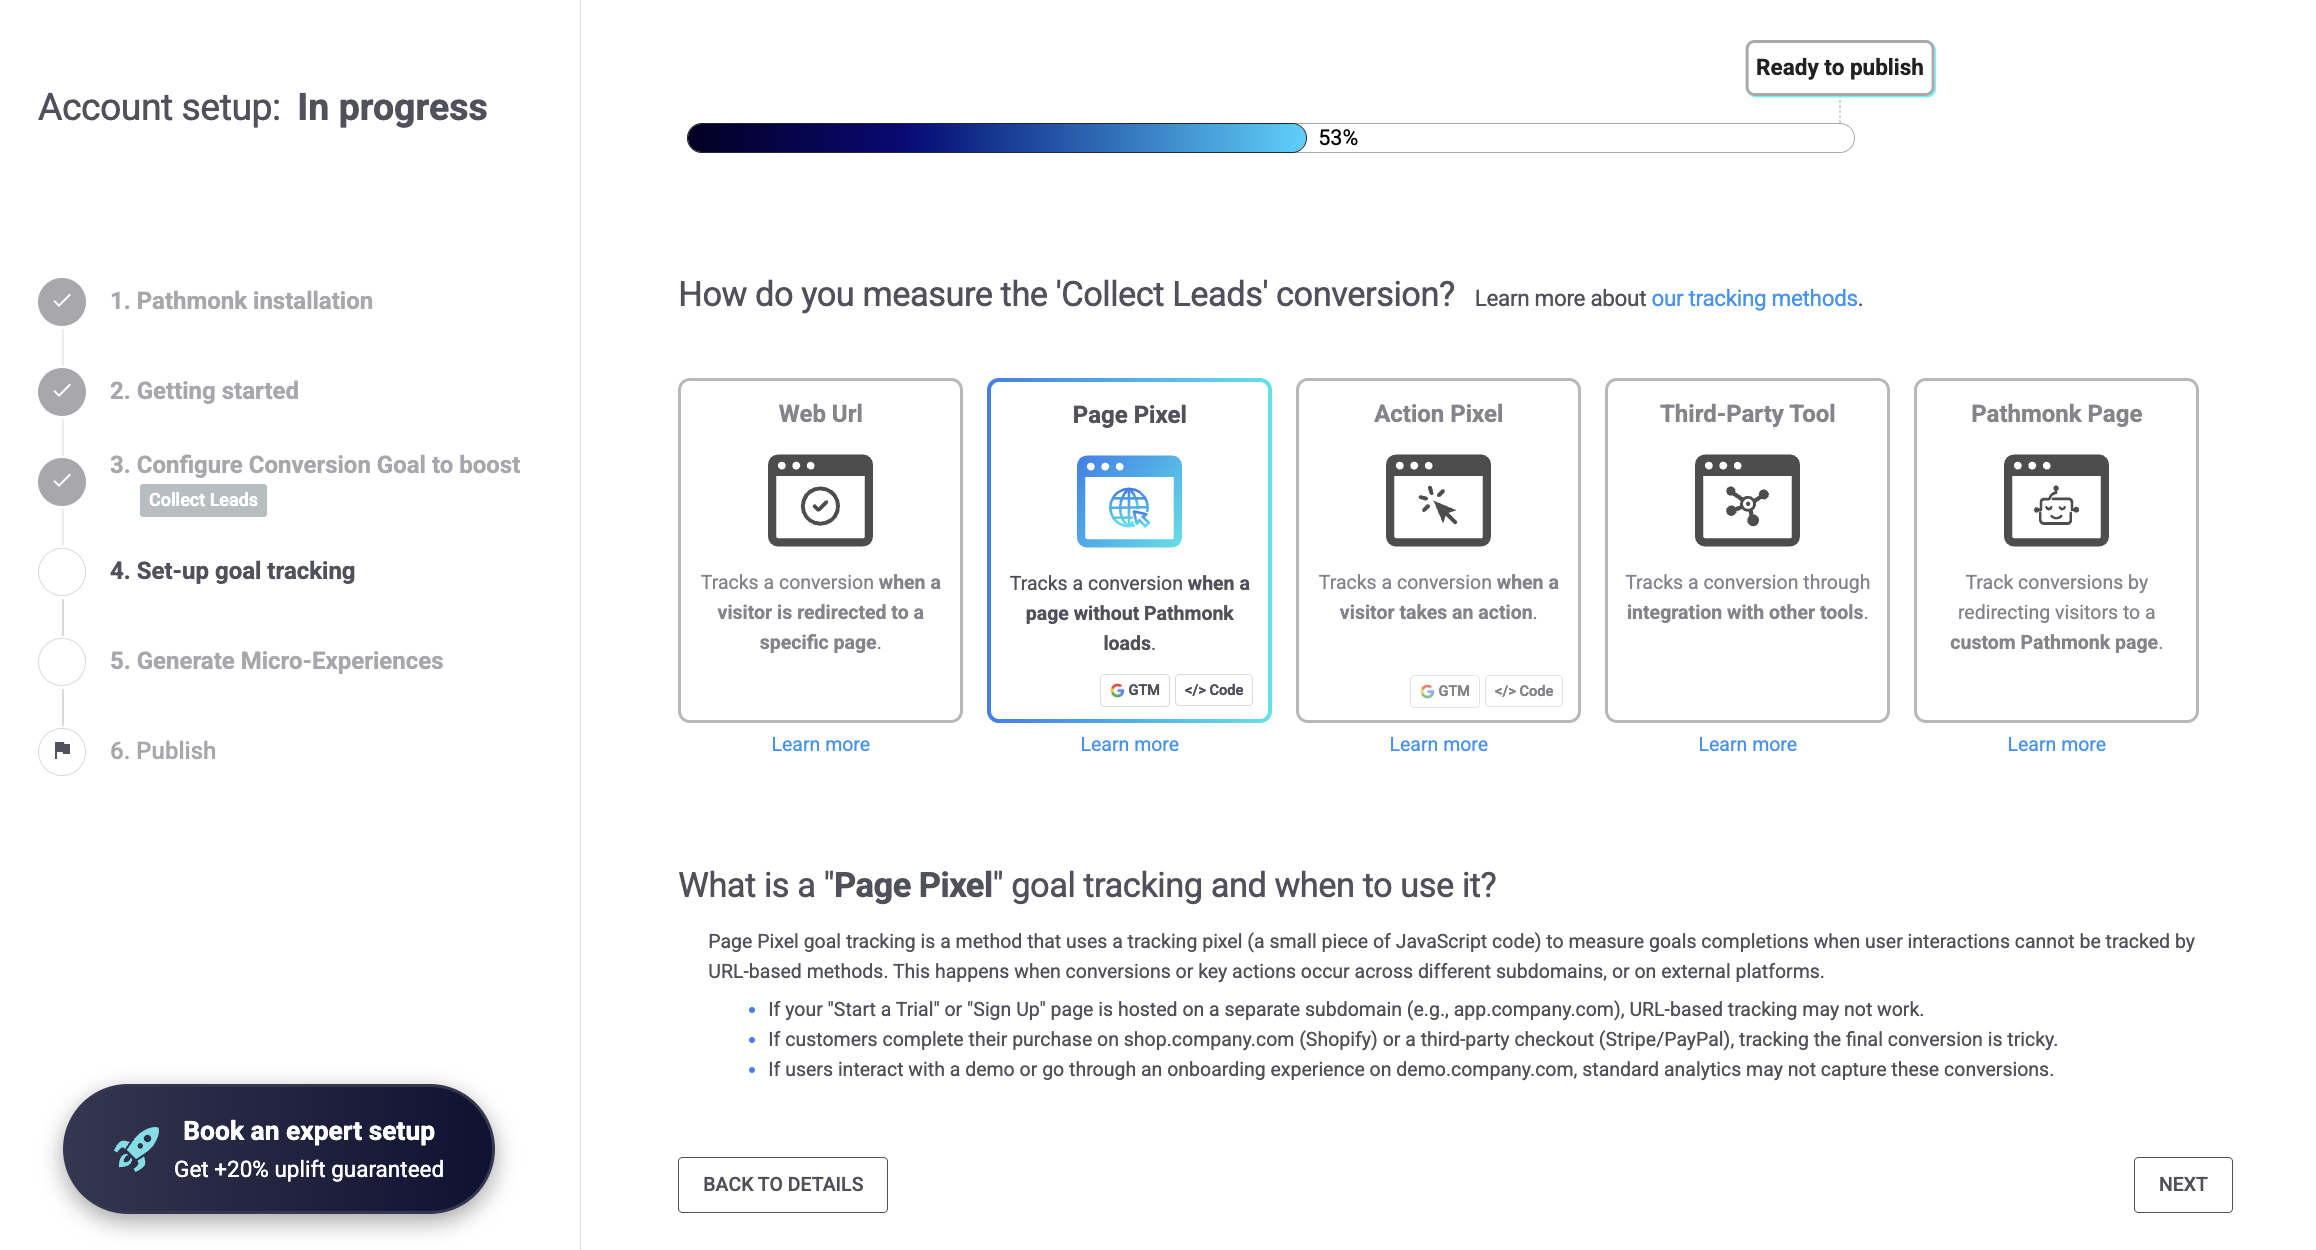This screenshot has width=2316, height=1250.
Task: Click the Pathmonk installation checkmark circle
Action: pyautogui.click(x=62, y=301)
